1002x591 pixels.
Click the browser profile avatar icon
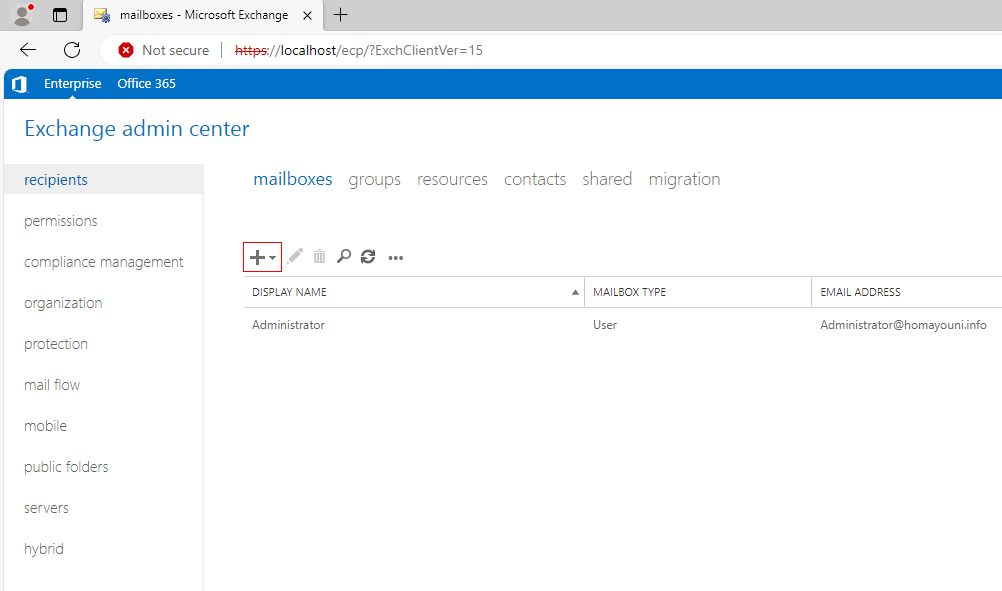23,15
